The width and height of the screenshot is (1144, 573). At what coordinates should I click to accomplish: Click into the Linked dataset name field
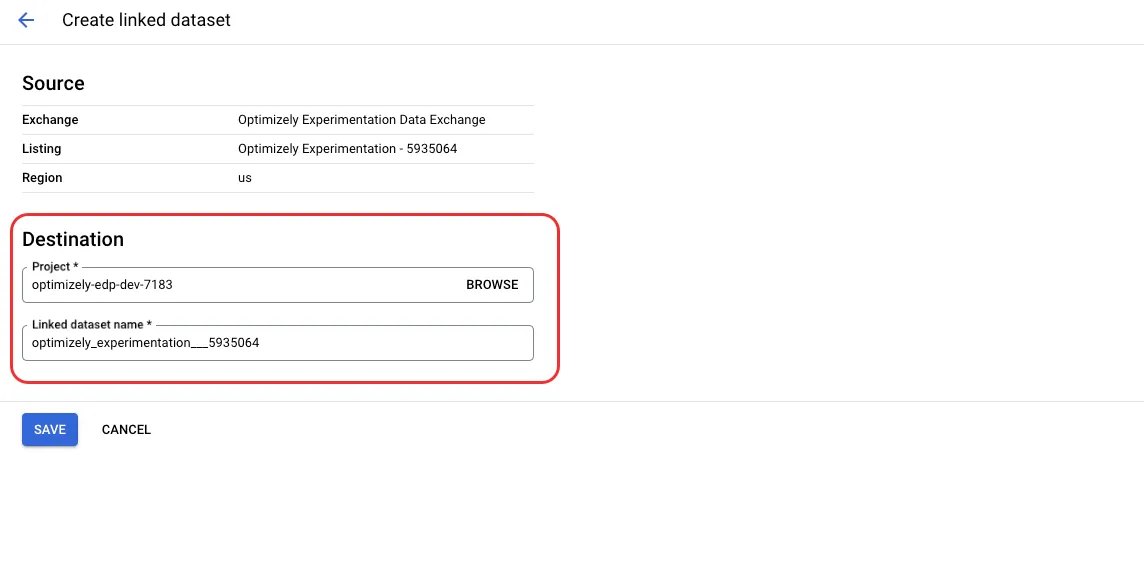click(x=278, y=343)
